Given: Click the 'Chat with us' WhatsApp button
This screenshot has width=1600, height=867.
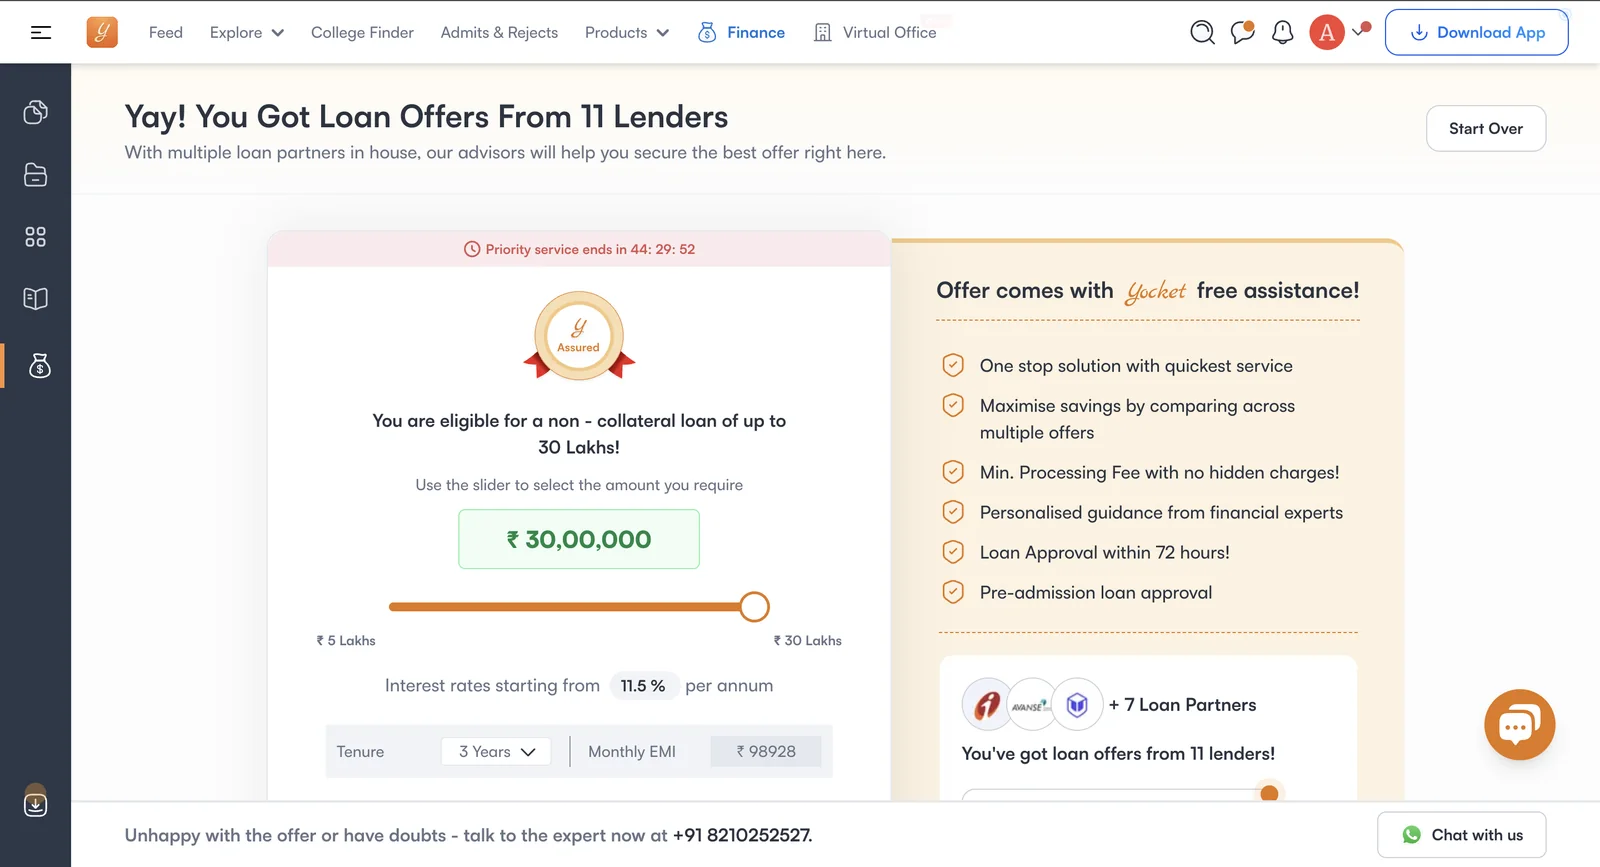Looking at the screenshot, I should tap(1462, 835).
